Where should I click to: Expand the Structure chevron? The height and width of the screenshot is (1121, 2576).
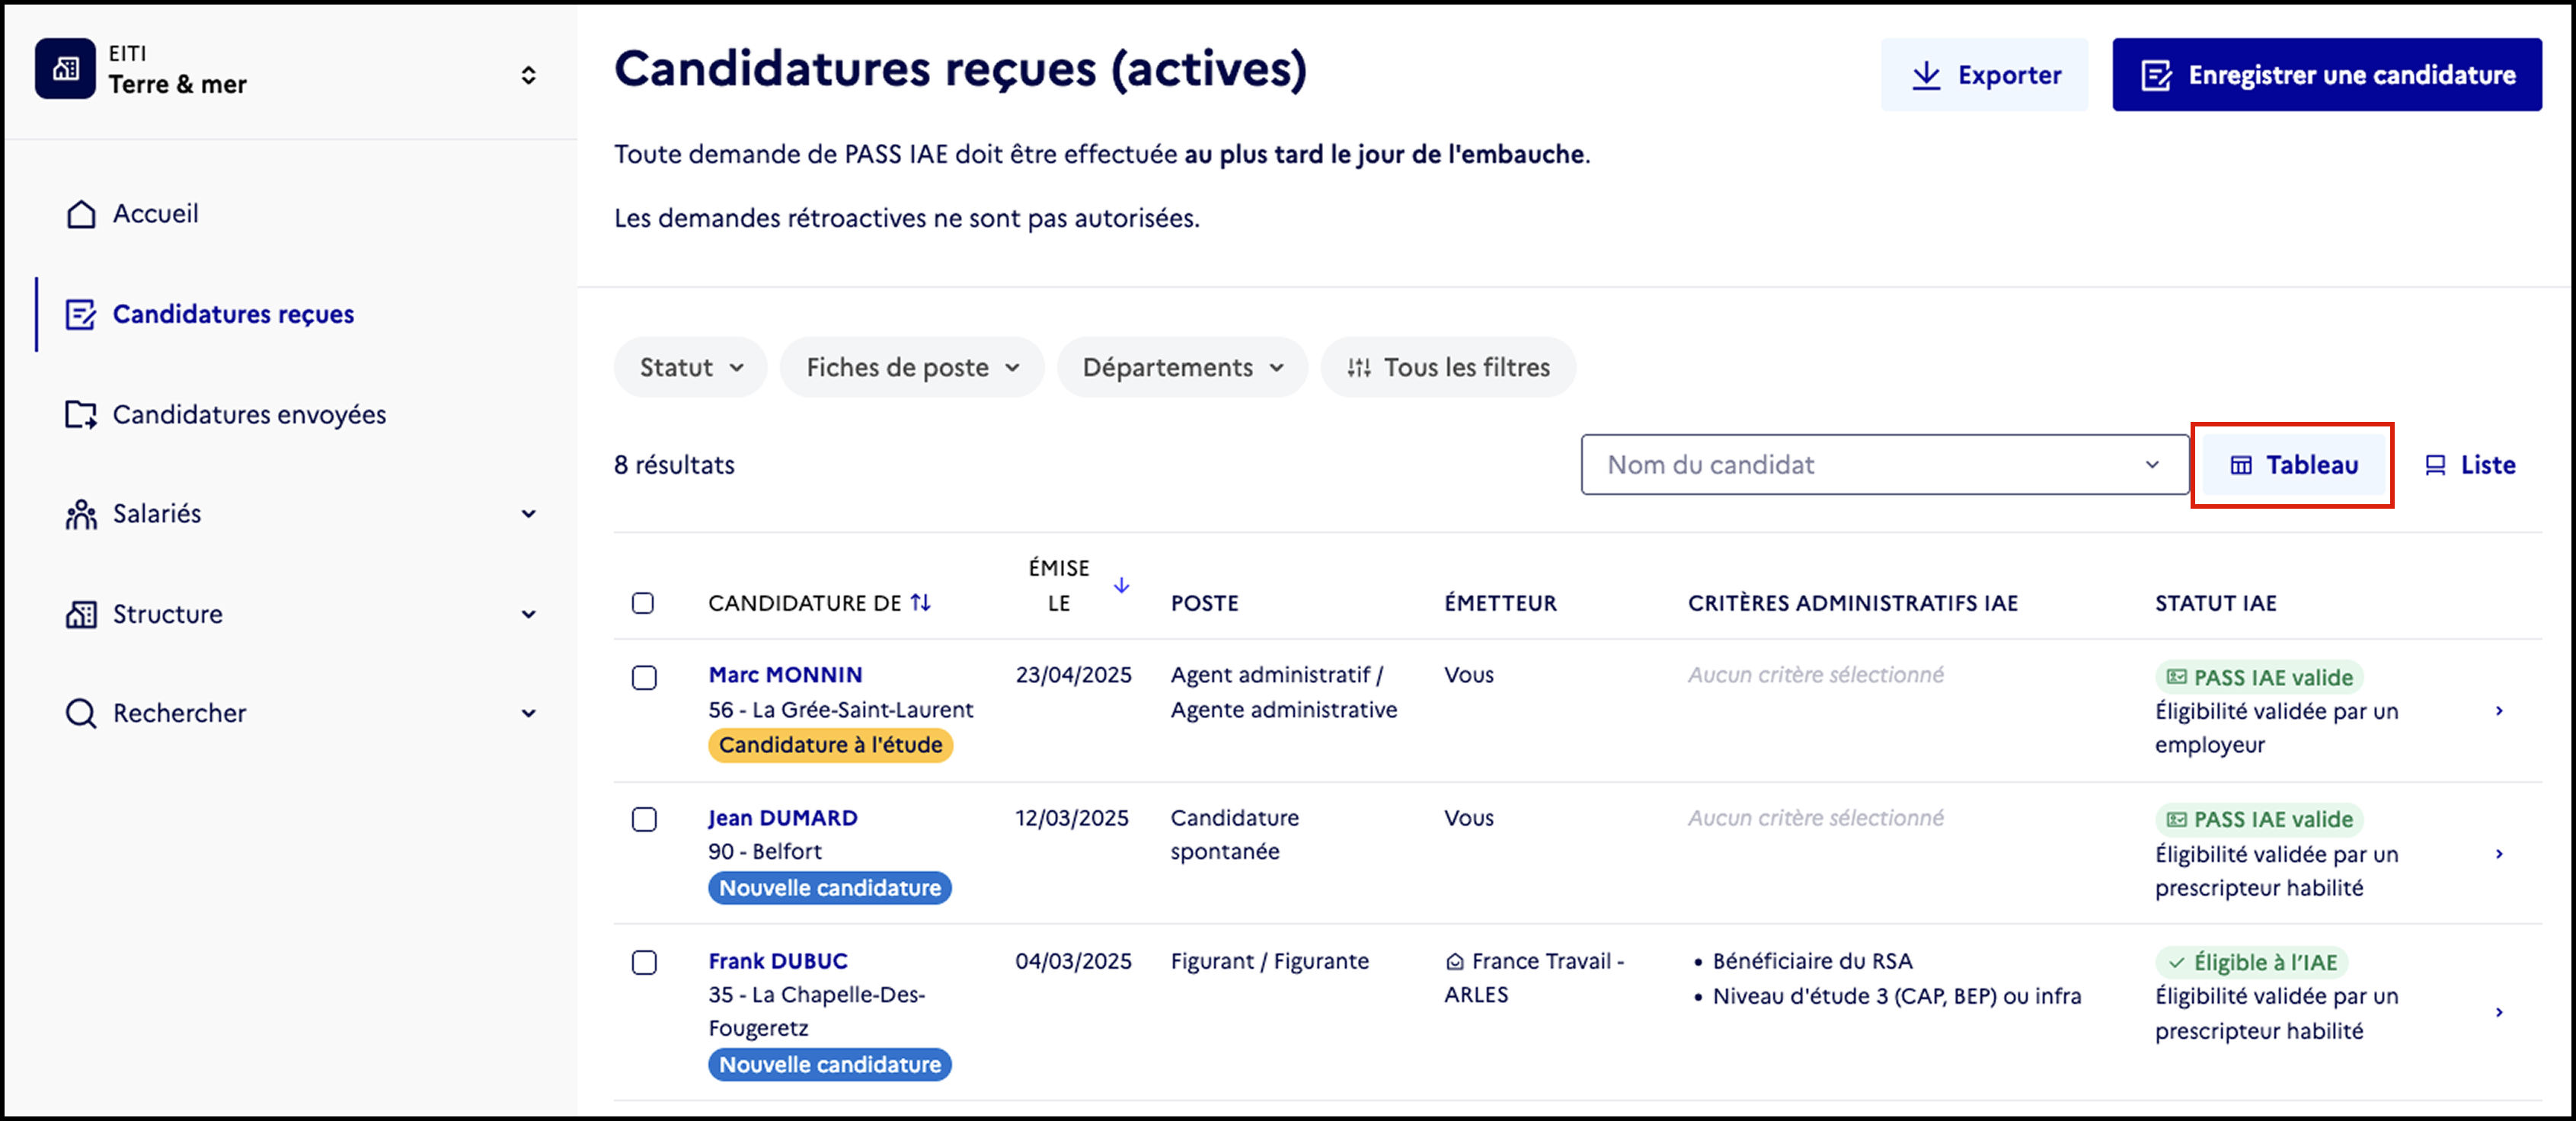[528, 614]
